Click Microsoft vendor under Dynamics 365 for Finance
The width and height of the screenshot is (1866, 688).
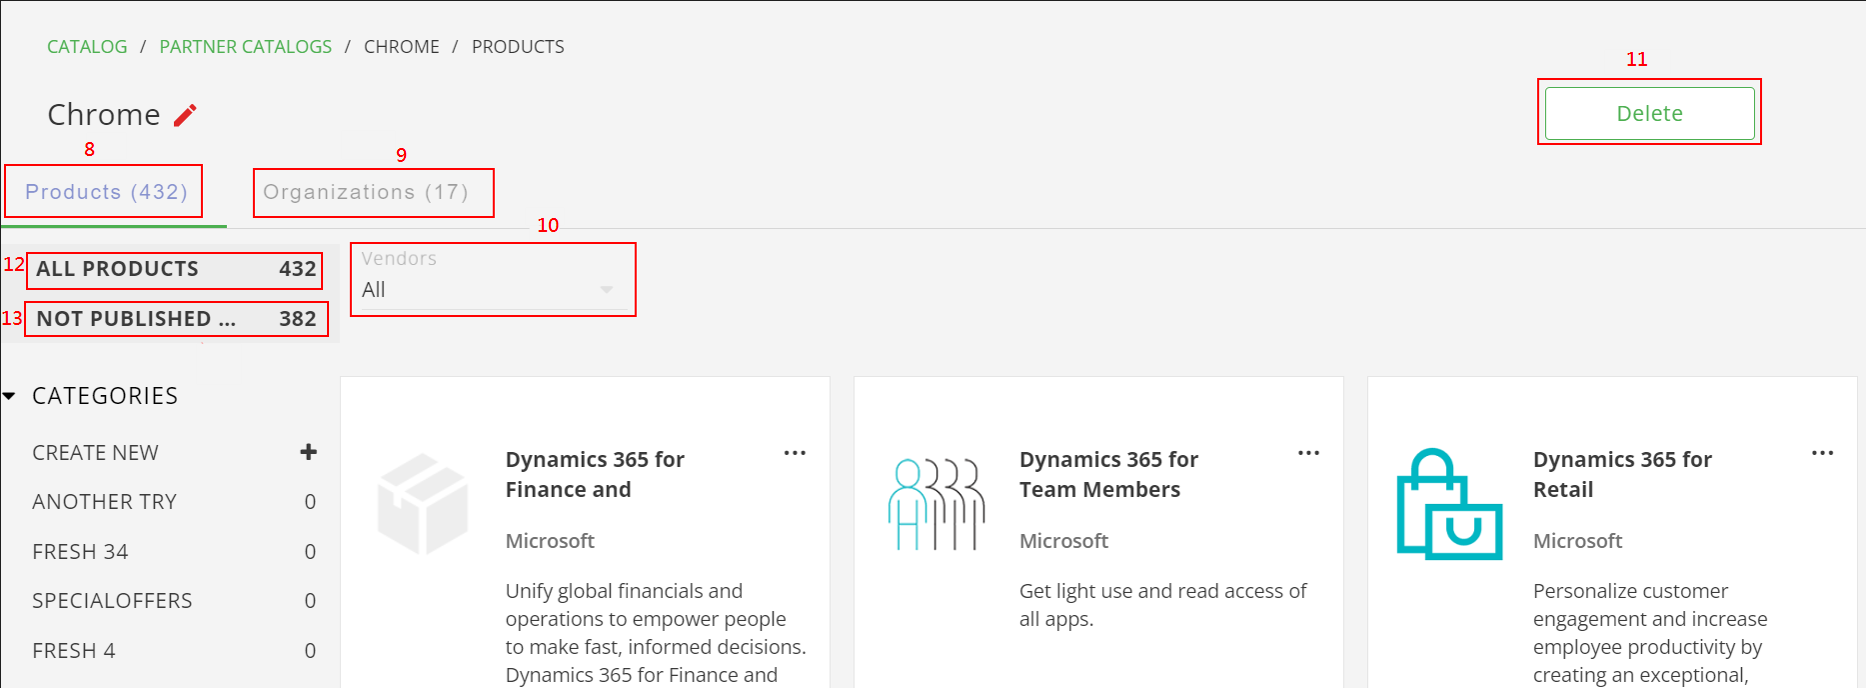click(x=550, y=541)
